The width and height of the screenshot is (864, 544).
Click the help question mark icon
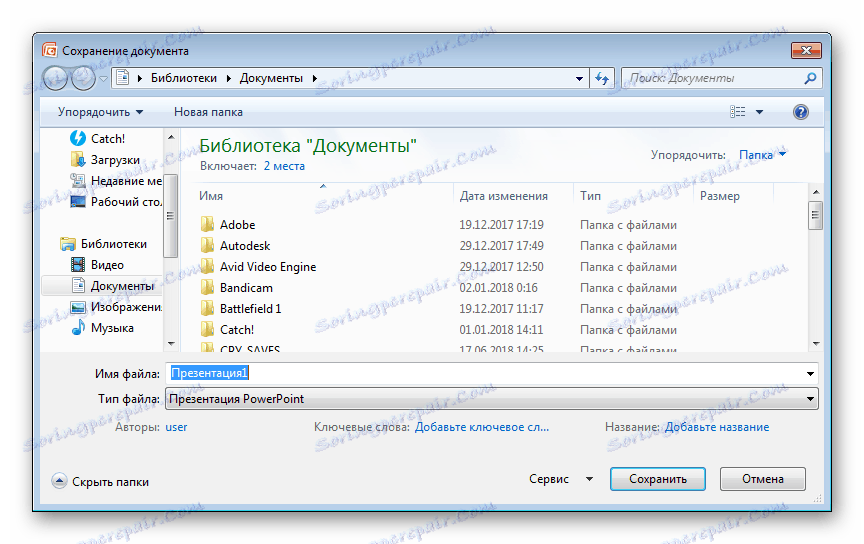click(x=800, y=112)
